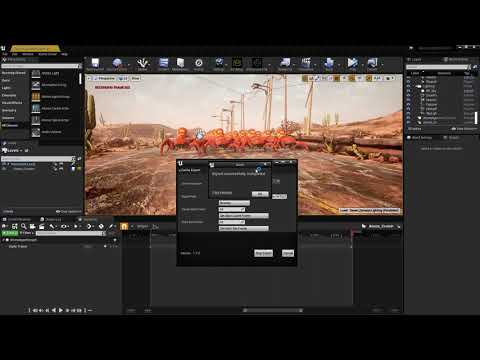Open the Sequencer Filters dropdown

click(x=27, y=233)
